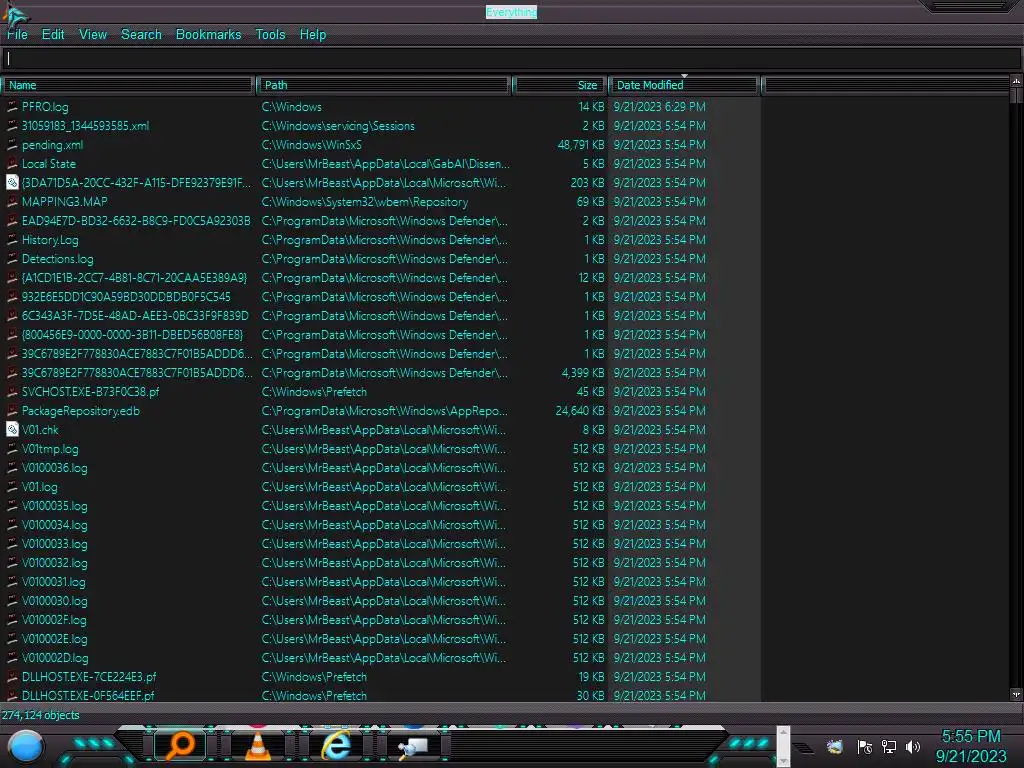The height and width of the screenshot is (768, 1024).
Task: Select the MAPPING3.MAP file name
Action: (65, 202)
